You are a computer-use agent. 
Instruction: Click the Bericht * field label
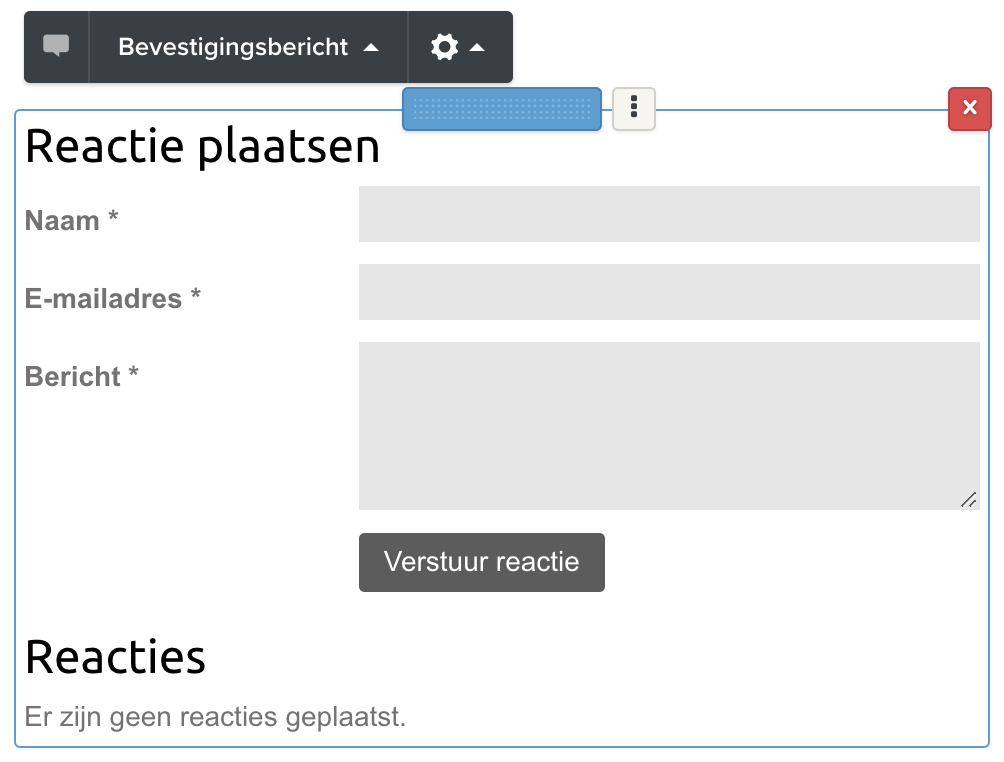tap(81, 376)
